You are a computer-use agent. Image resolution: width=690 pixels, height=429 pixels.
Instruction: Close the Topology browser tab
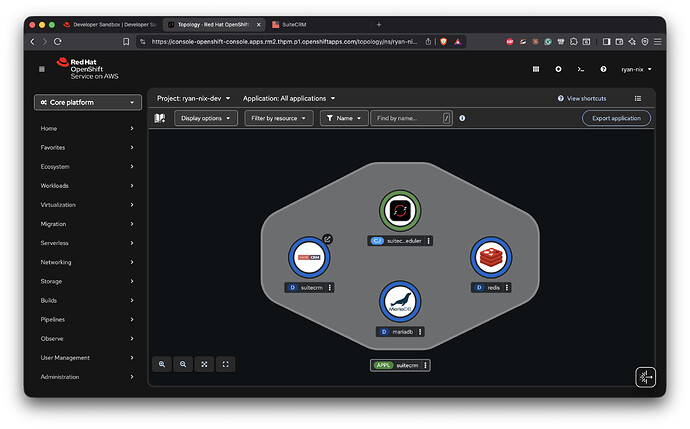(x=259, y=25)
